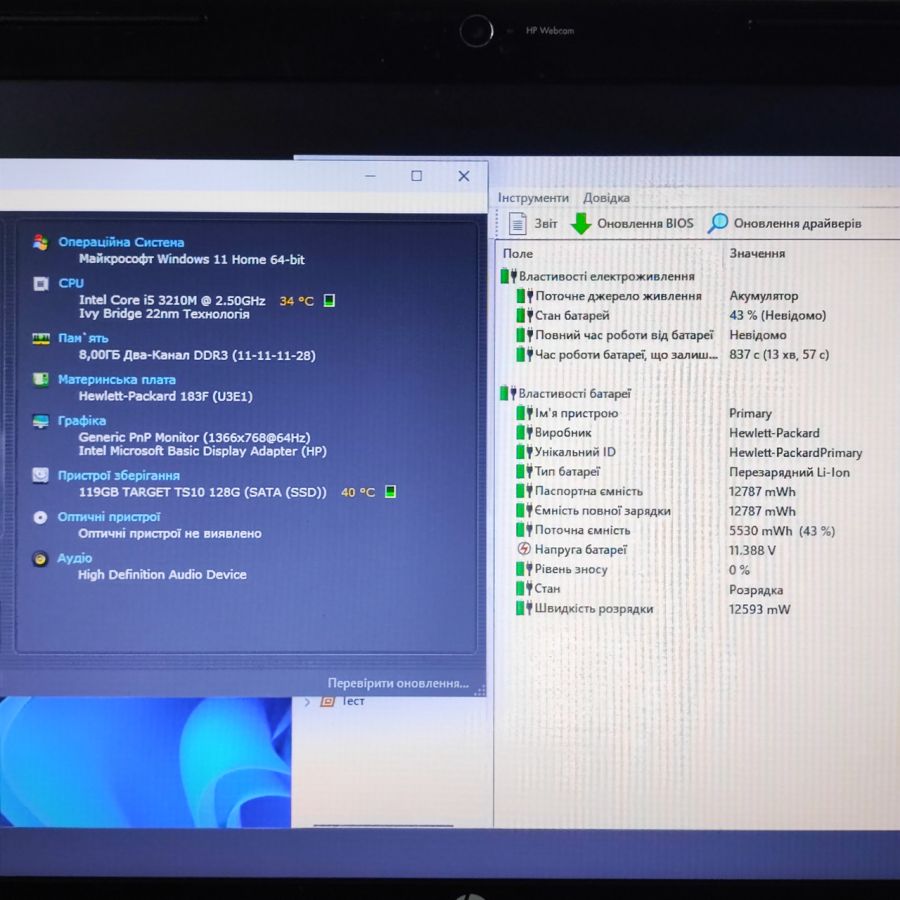Select the 11.388 V value
Viewport: 900px width, 900px height.
click(x=752, y=550)
